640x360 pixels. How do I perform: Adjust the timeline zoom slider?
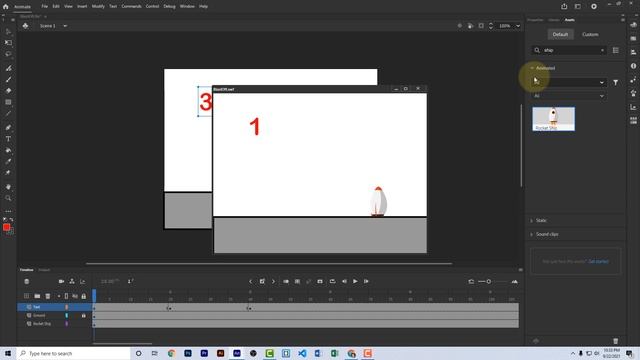[x=488, y=282]
